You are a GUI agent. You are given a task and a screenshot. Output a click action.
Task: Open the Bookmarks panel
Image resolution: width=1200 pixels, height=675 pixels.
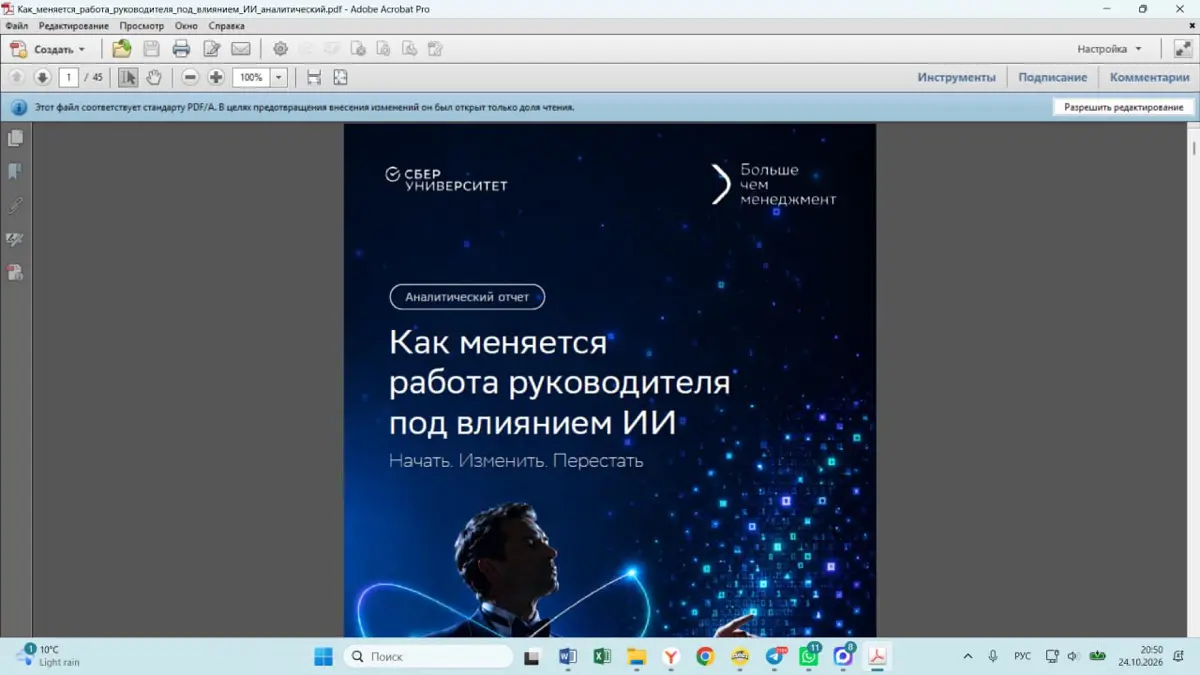pyautogui.click(x=15, y=172)
